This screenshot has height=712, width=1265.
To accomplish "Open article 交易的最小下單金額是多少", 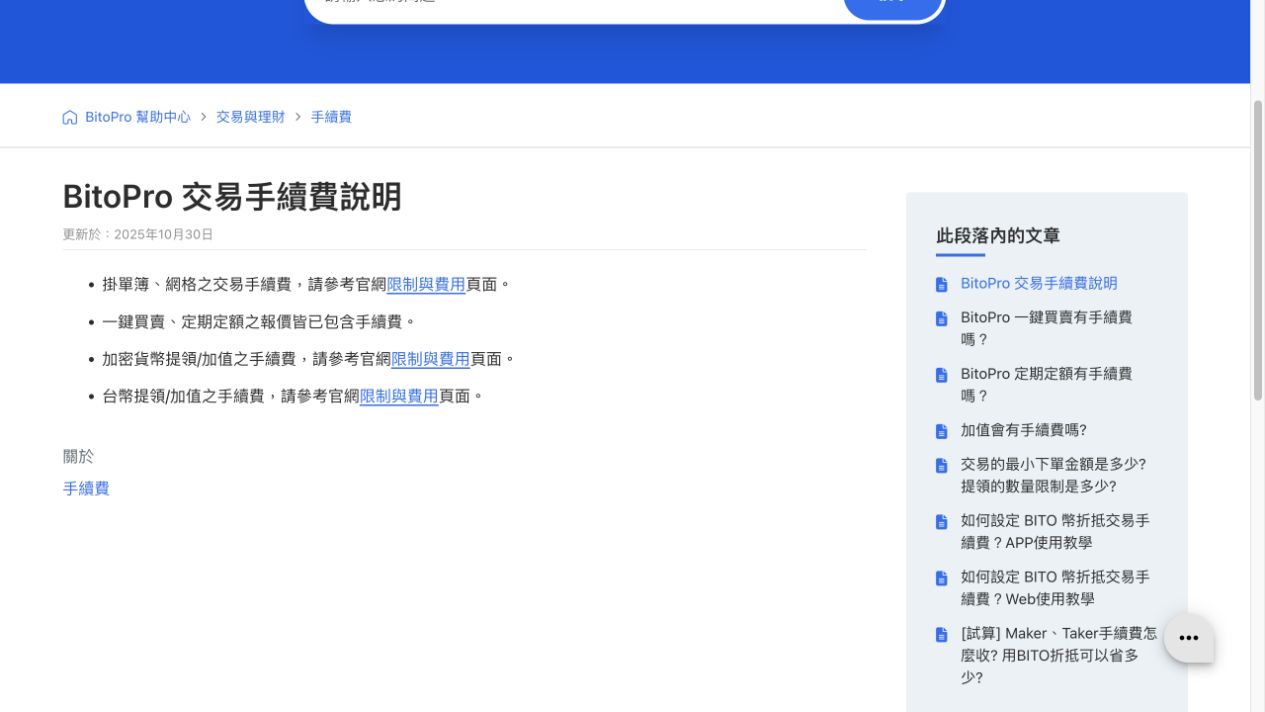I will click(x=1053, y=475).
